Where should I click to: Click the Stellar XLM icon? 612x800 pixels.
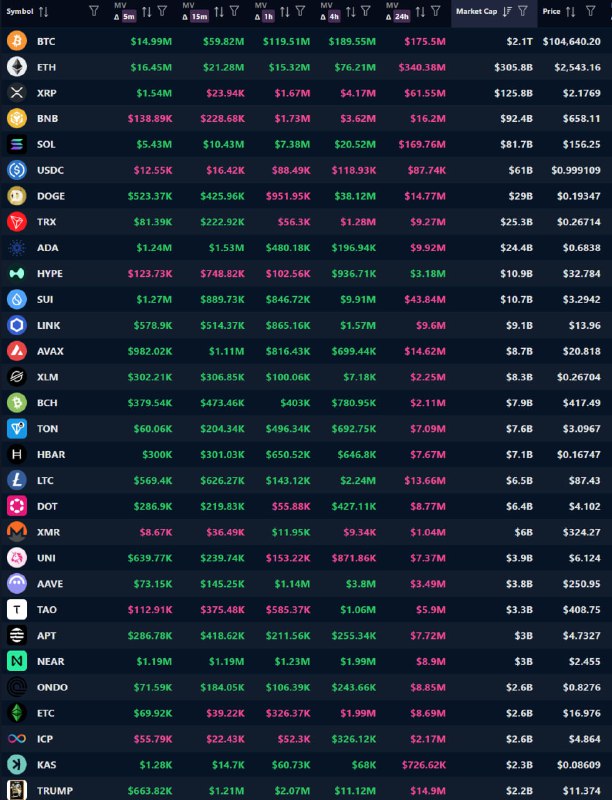tap(17, 377)
